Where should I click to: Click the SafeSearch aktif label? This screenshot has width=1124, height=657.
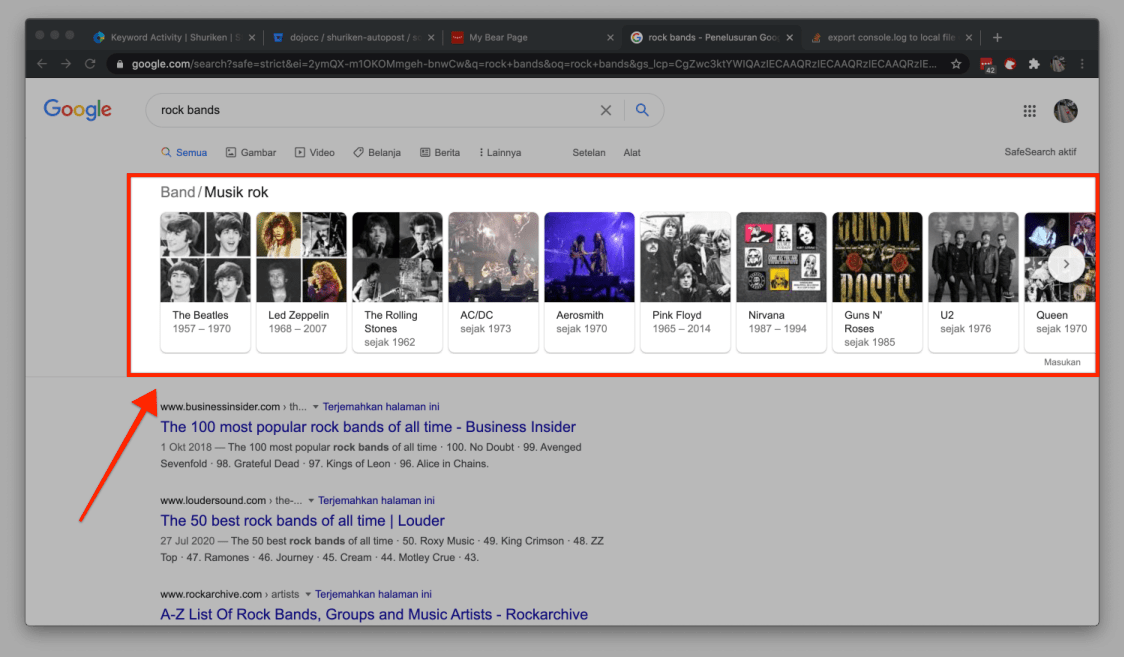point(1040,152)
